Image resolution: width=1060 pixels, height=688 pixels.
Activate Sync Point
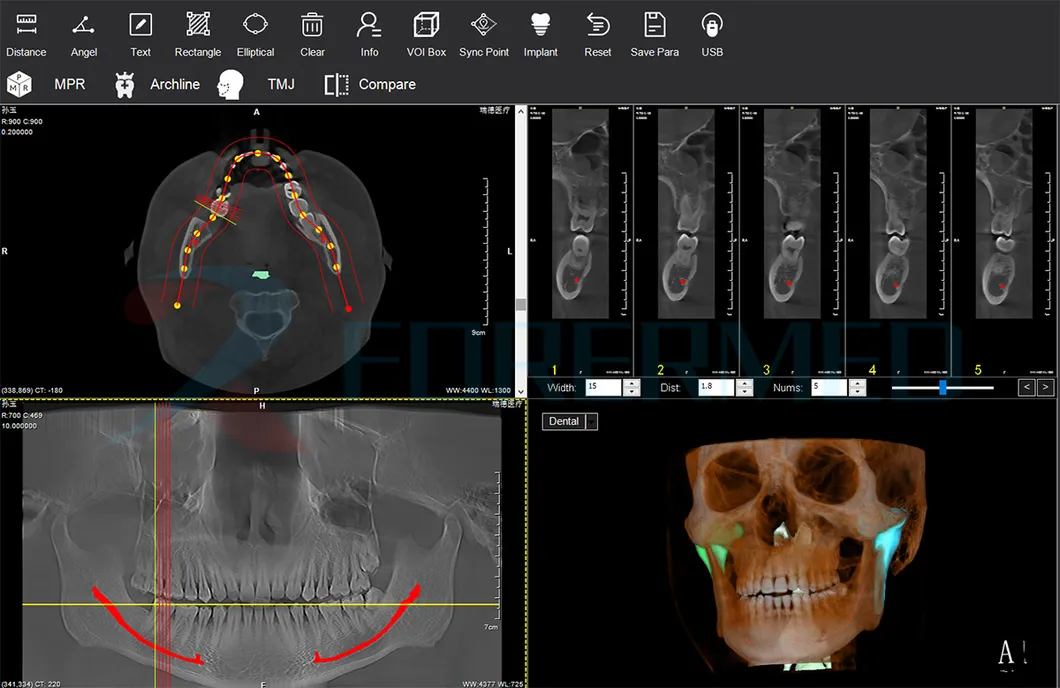(483, 30)
